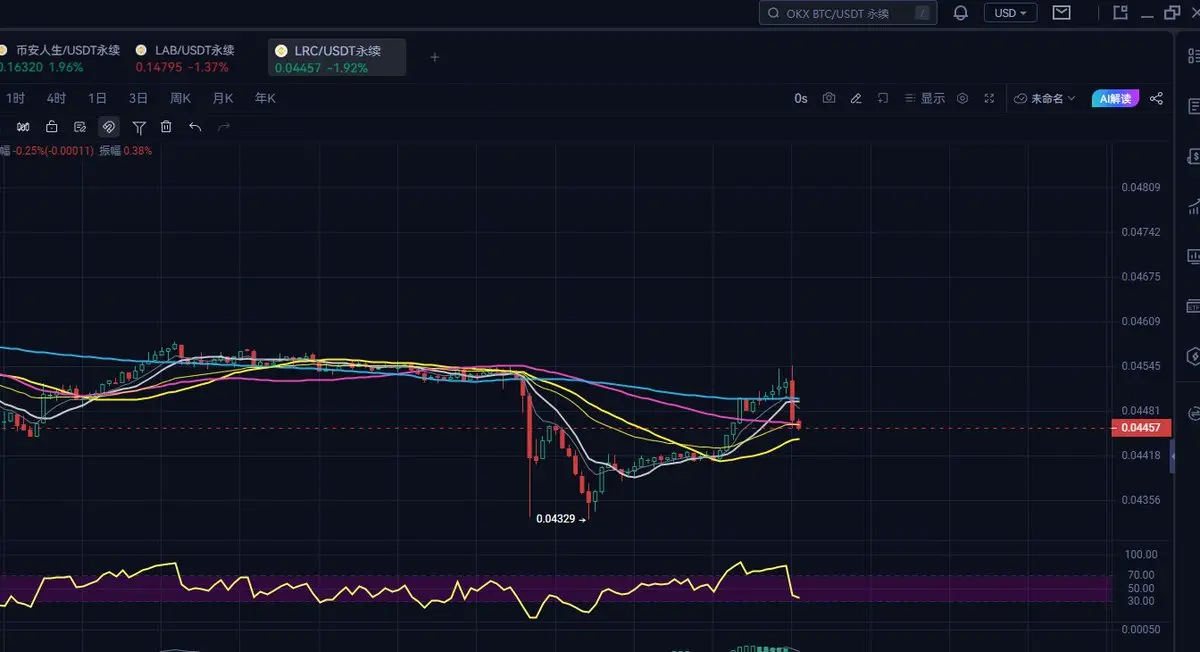Focus the OKX BTC/USDT search field
Image resolution: width=1200 pixels, height=652 pixels.
click(x=848, y=13)
